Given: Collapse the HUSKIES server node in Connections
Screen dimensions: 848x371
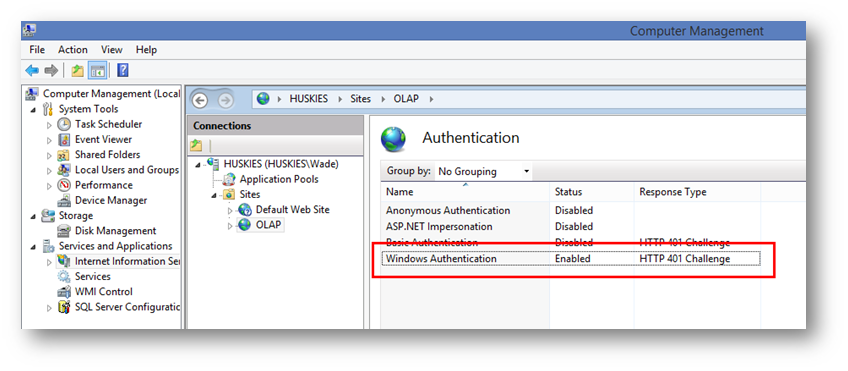Looking at the screenshot, I should point(198,164).
